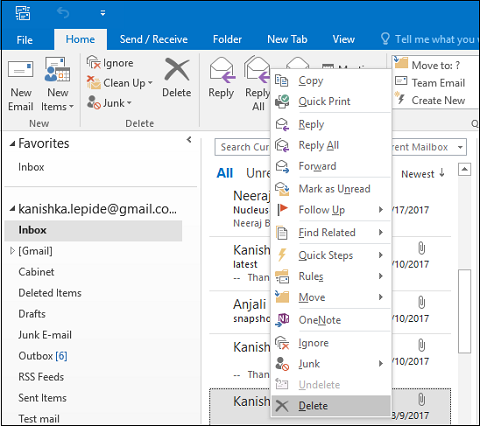Click the Rules icon in context menu
Viewport: 480px width, 426px height.
click(x=282, y=276)
